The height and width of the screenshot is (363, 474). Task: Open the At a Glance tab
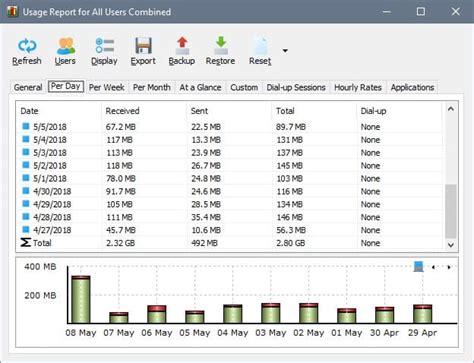click(200, 87)
